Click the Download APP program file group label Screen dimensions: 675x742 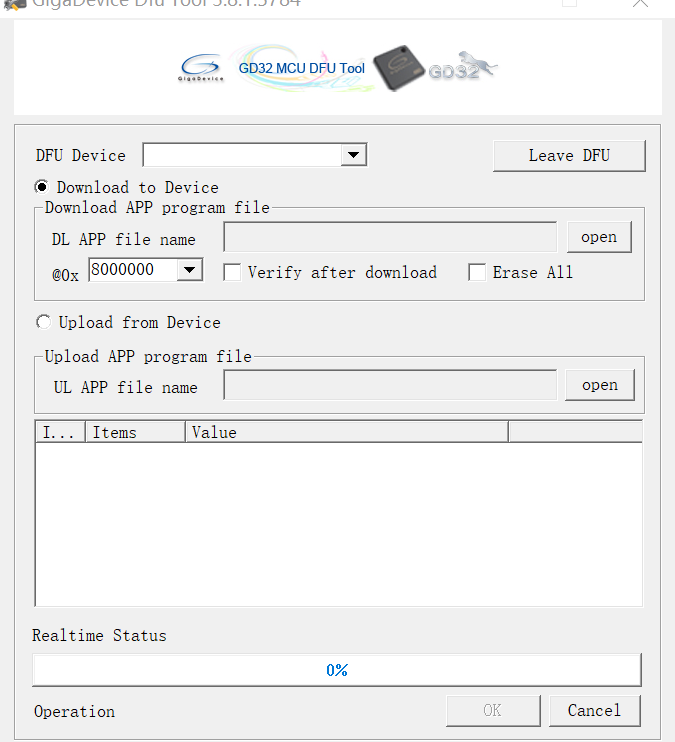tap(157, 208)
